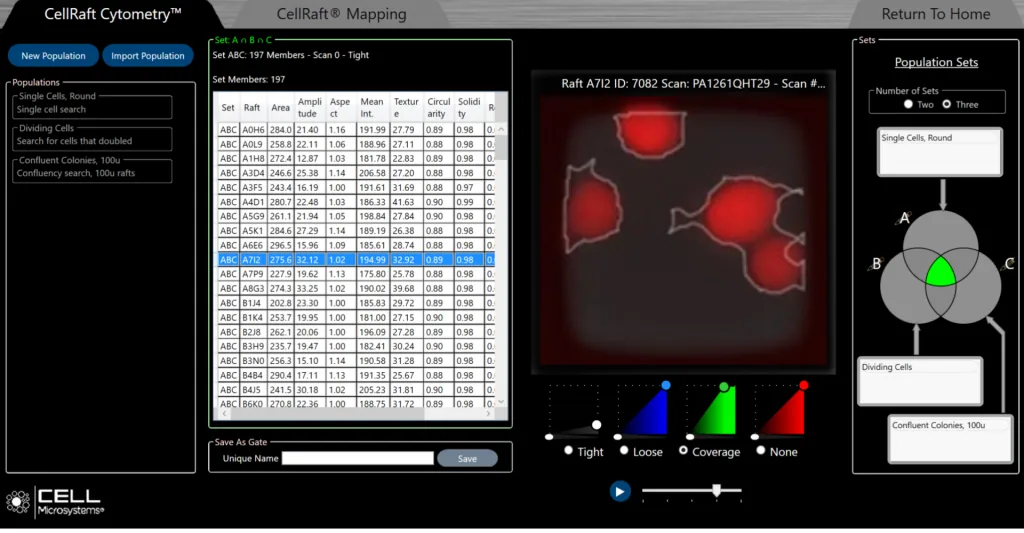Click the horizontal scroll right arrow of table
Viewport: 1024px width, 533px height.
tap(488, 413)
